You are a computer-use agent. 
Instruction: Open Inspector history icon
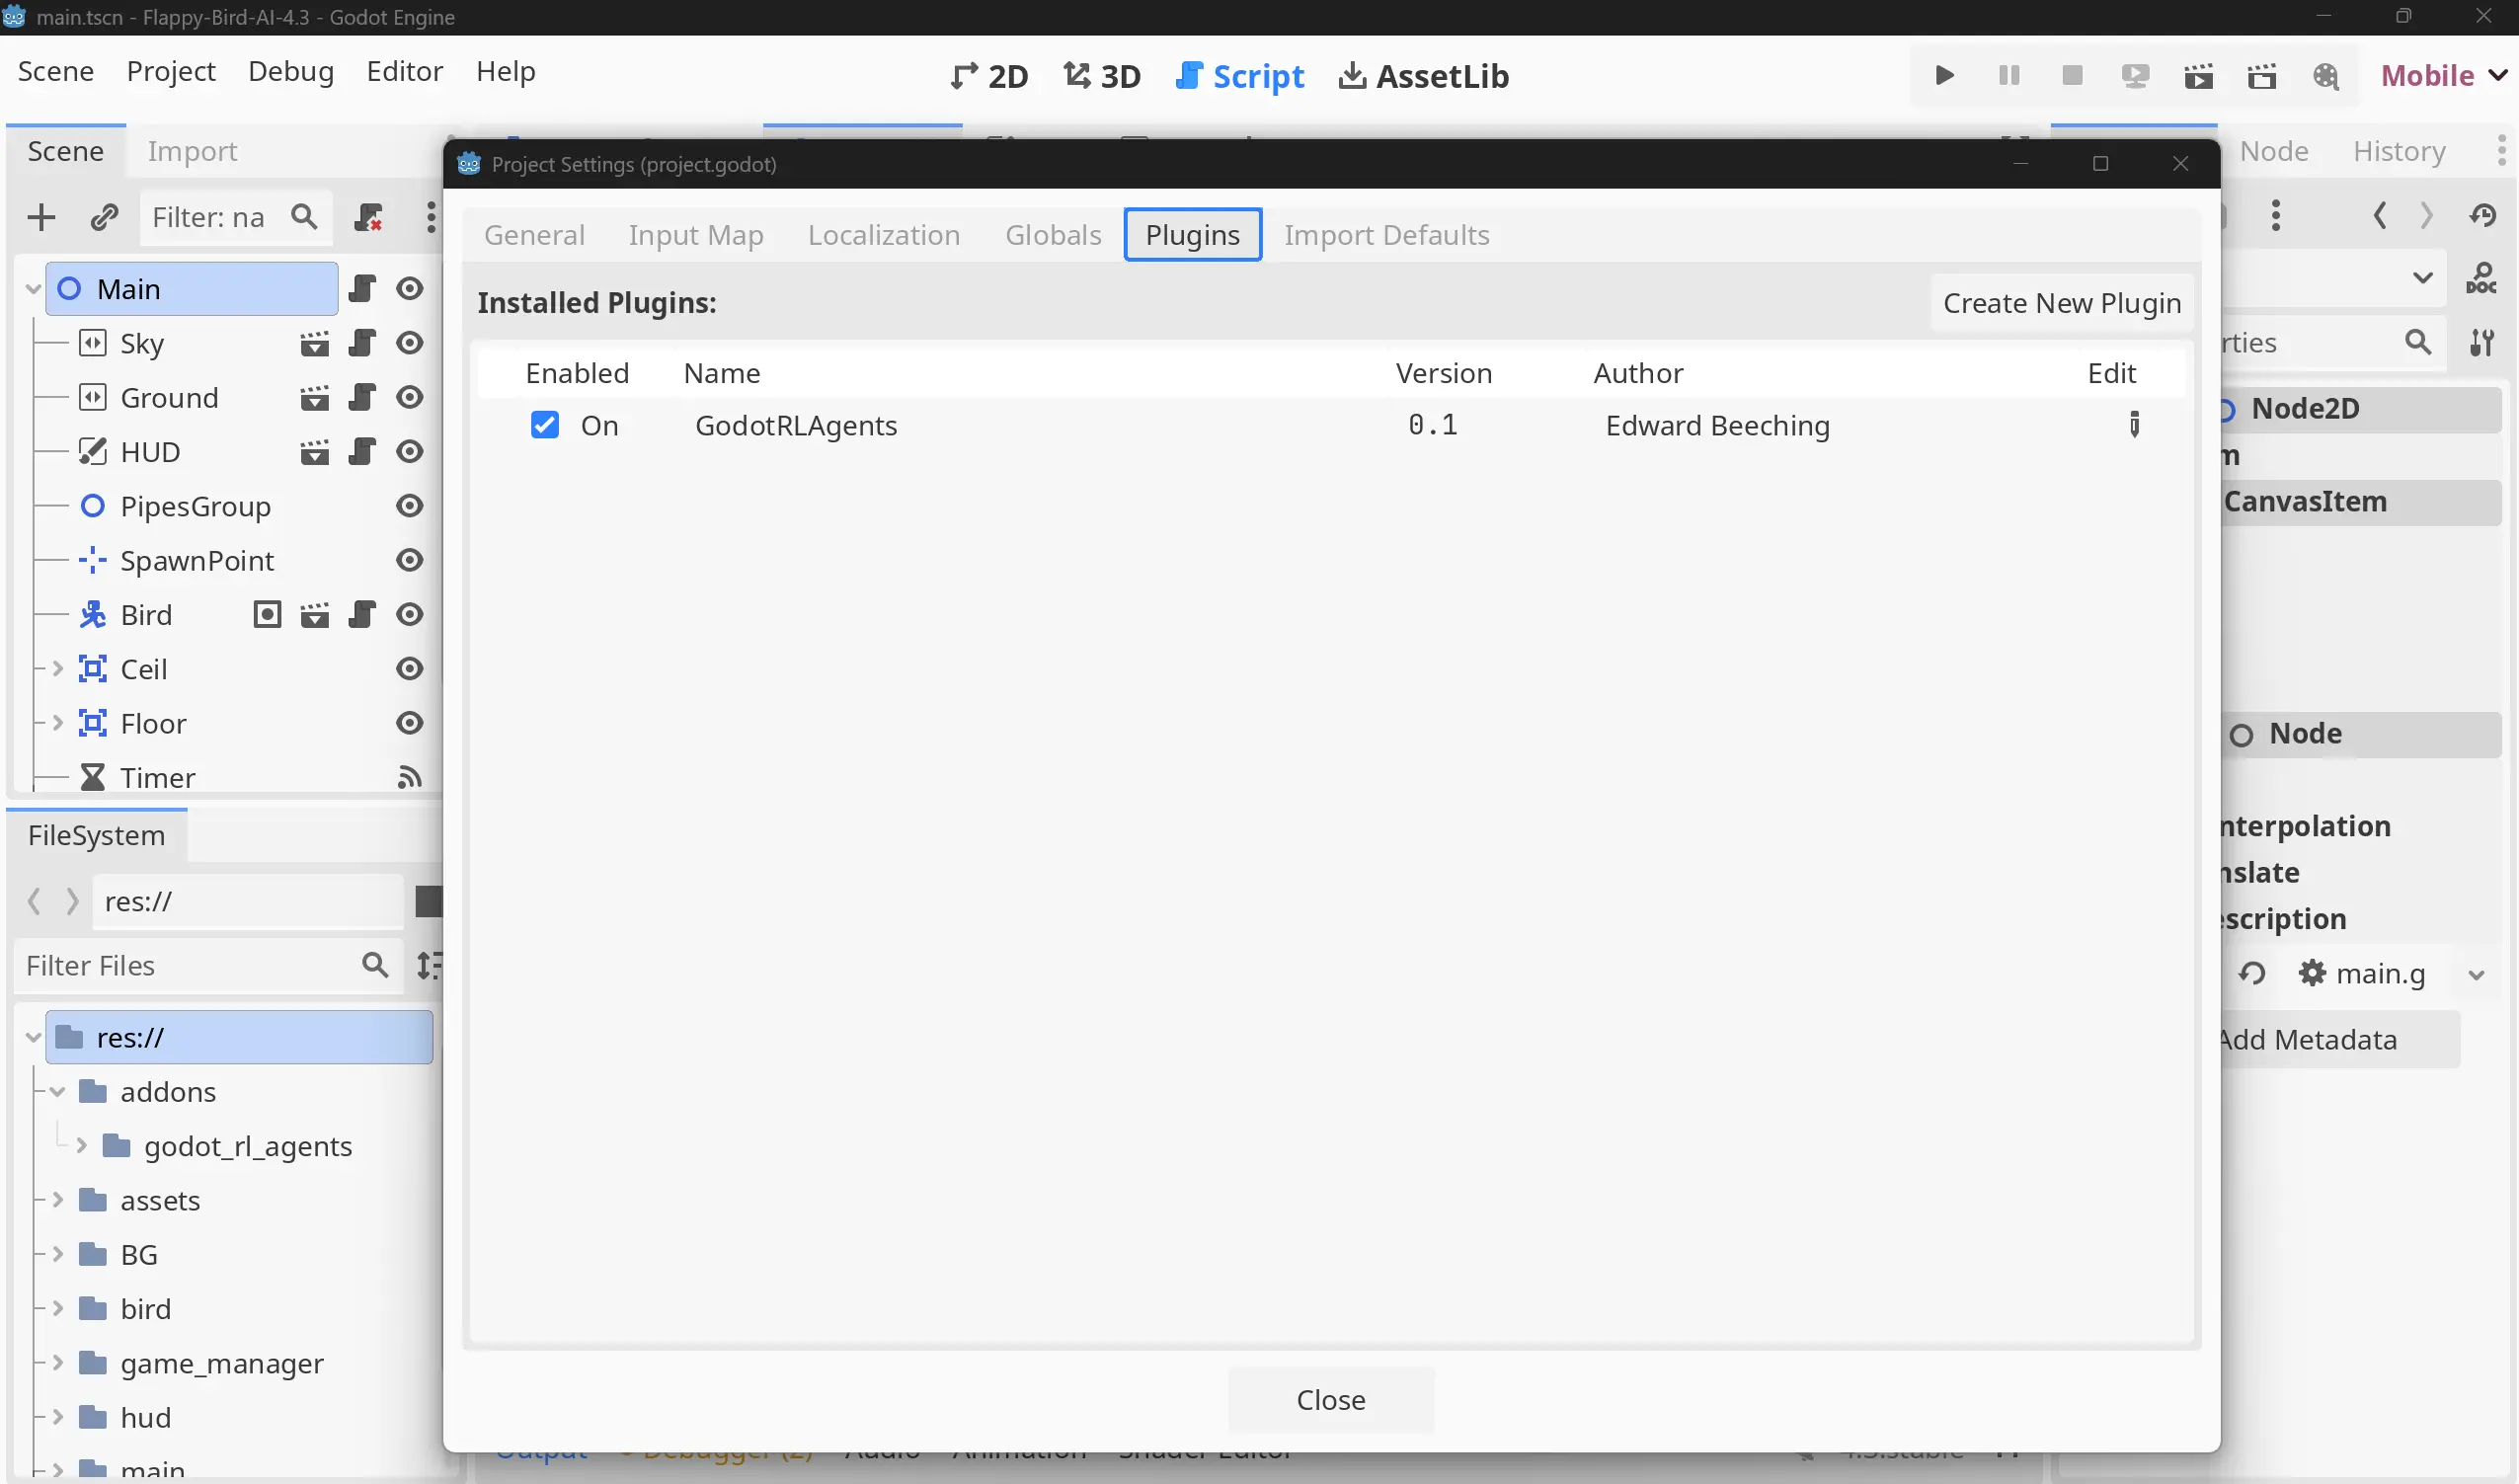[2482, 216]
